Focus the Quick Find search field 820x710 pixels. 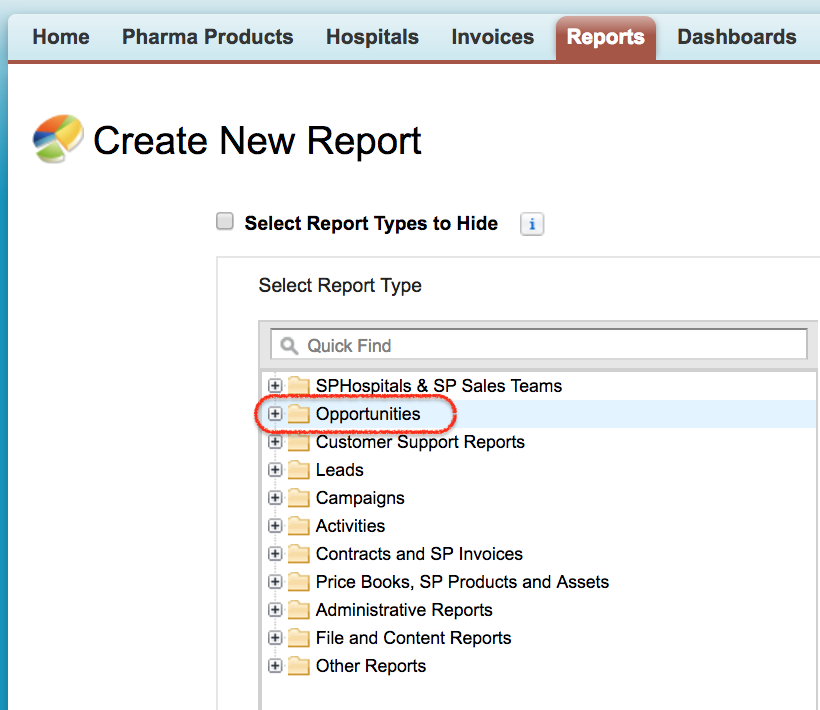click(x=539, y=345)
